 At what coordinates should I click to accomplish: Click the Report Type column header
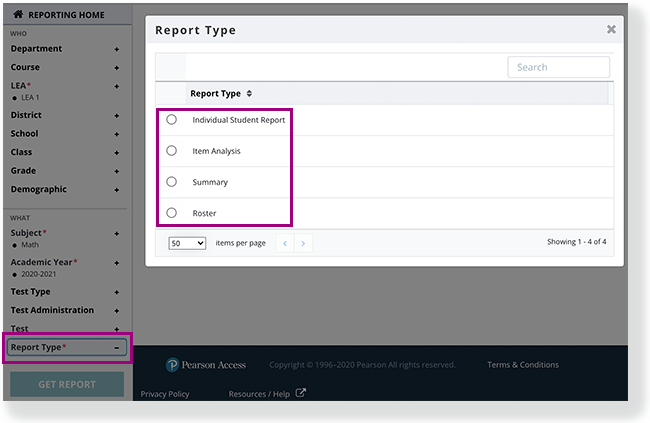[216, 94]
